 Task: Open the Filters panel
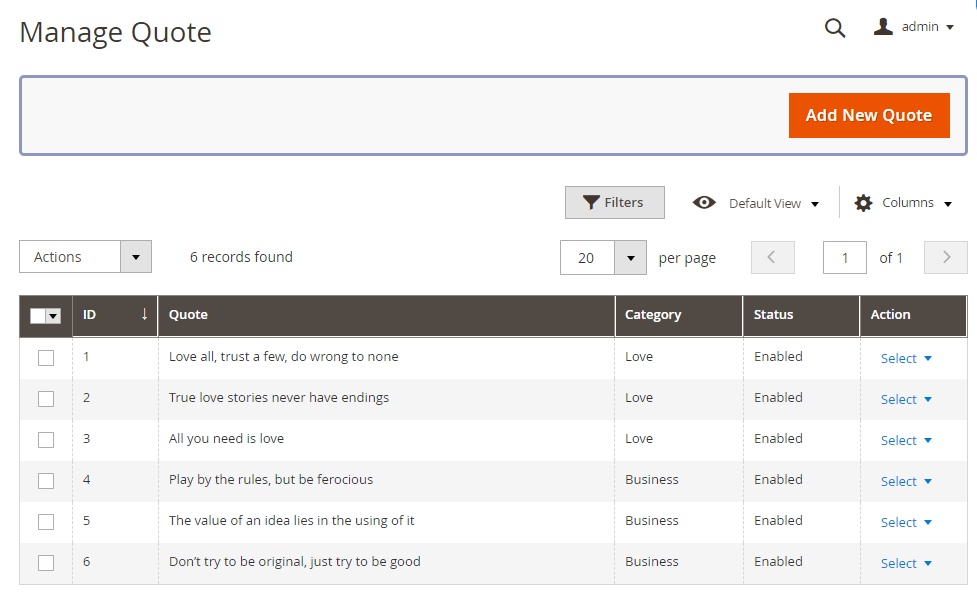pyautogui.click(x=614, y=202)
